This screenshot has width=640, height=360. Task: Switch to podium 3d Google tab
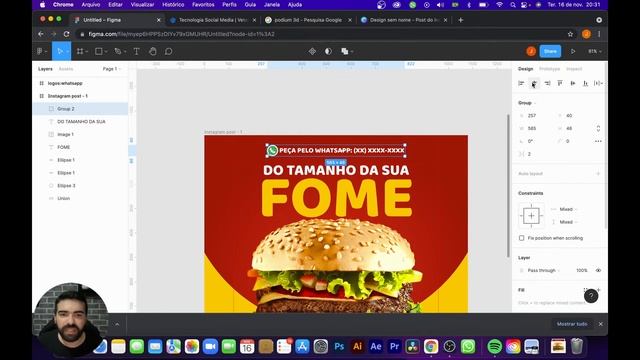pyautogui.click(x=307, y=20)
